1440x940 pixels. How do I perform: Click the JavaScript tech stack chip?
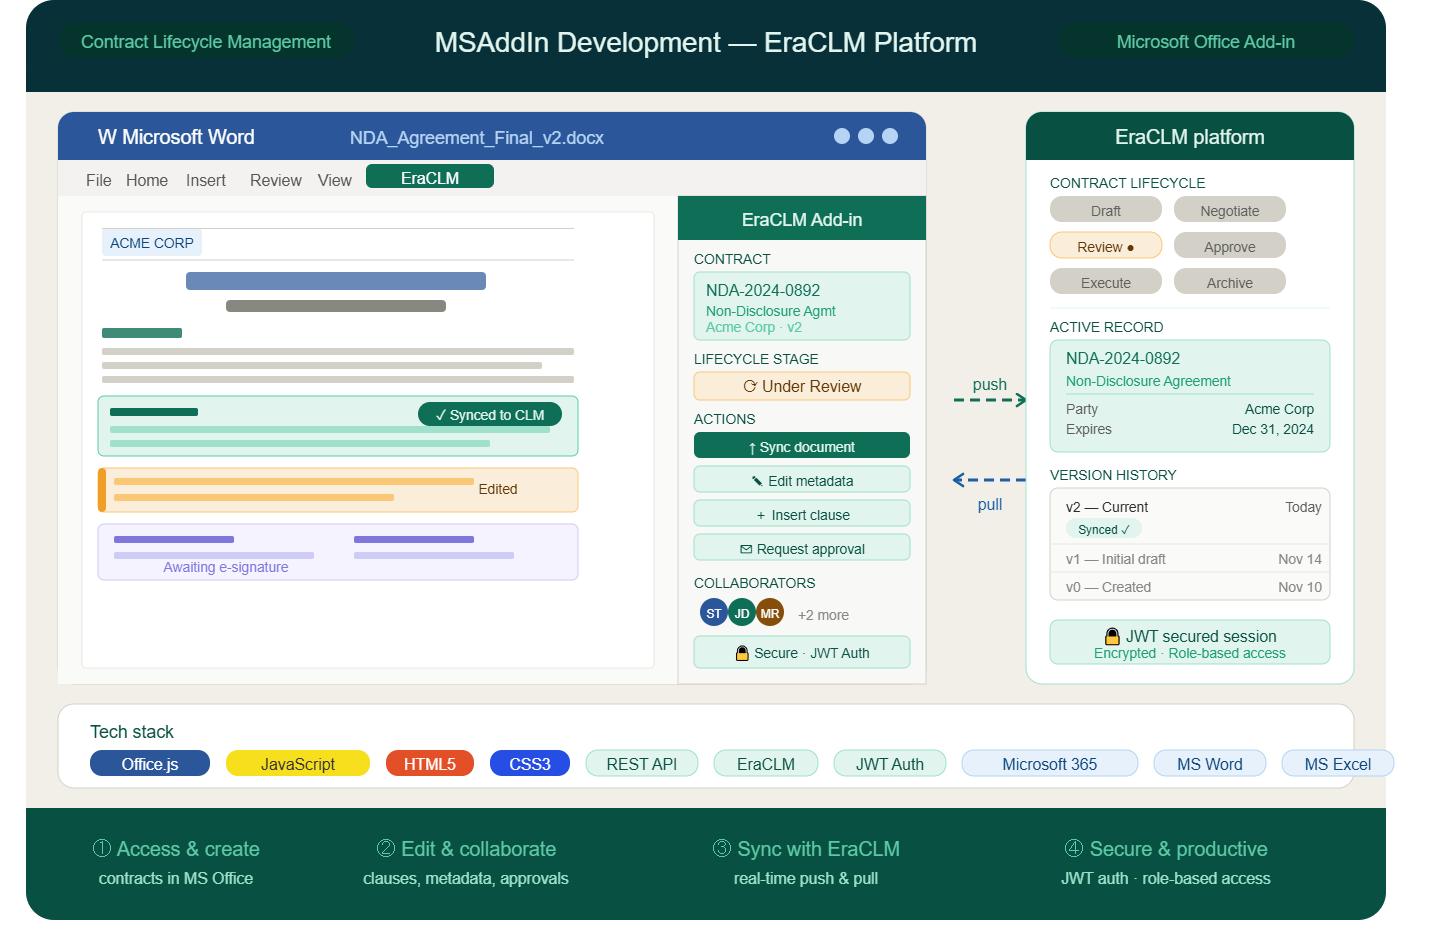pyautogui.click(x=298, y=764)
